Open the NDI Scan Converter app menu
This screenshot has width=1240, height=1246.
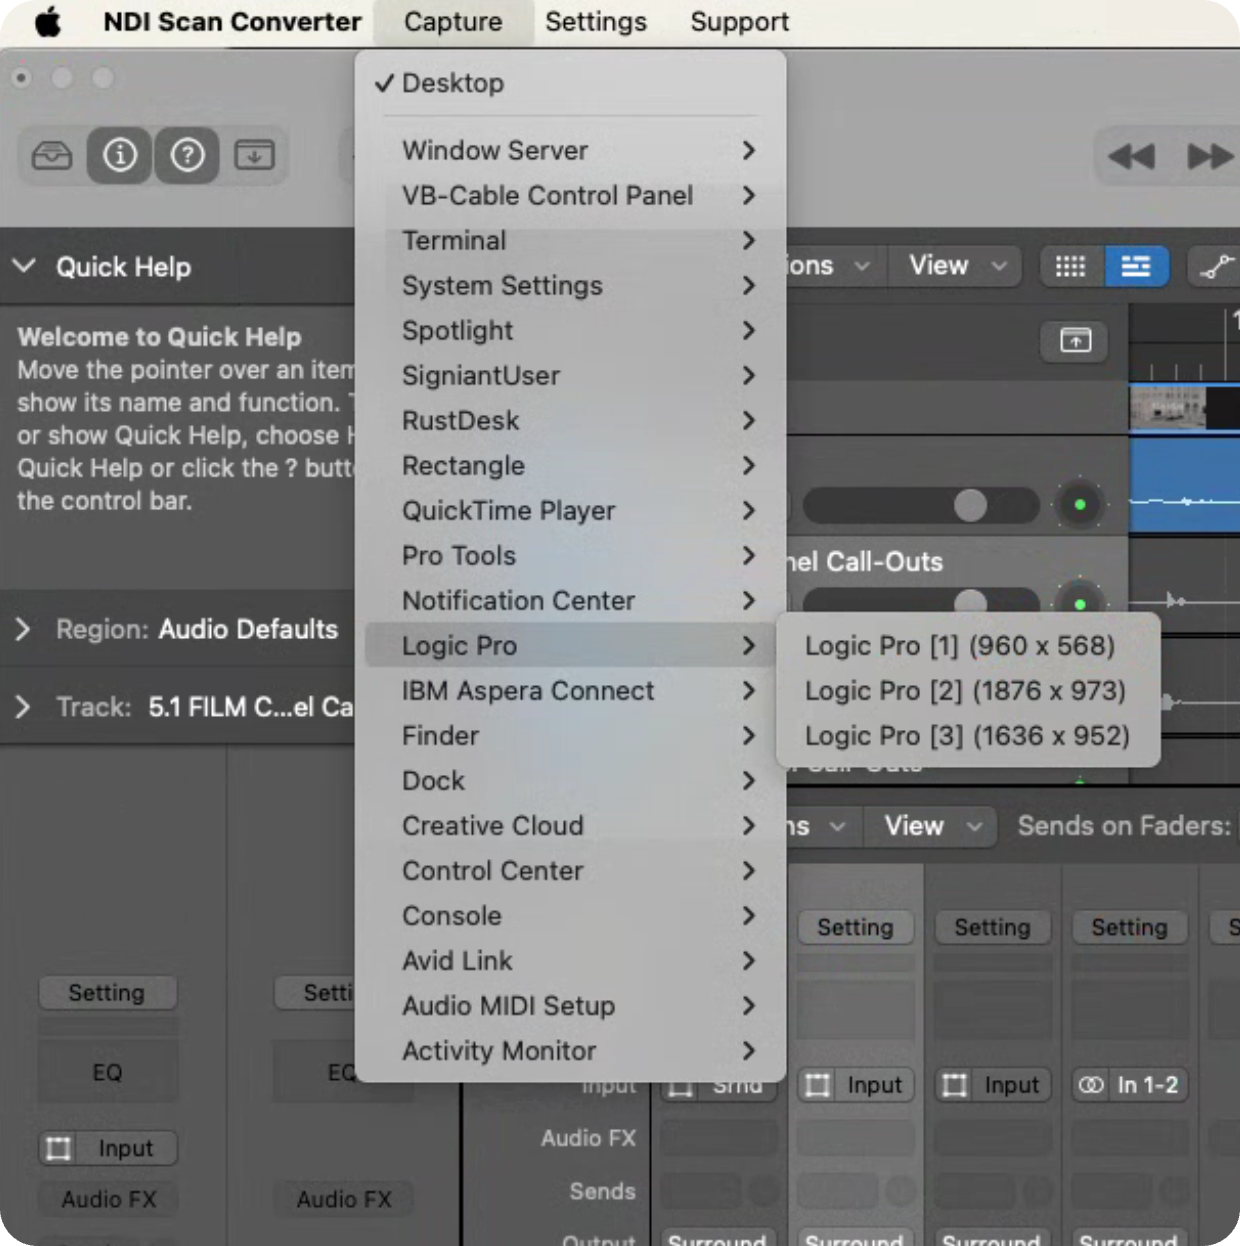point(232,22)
